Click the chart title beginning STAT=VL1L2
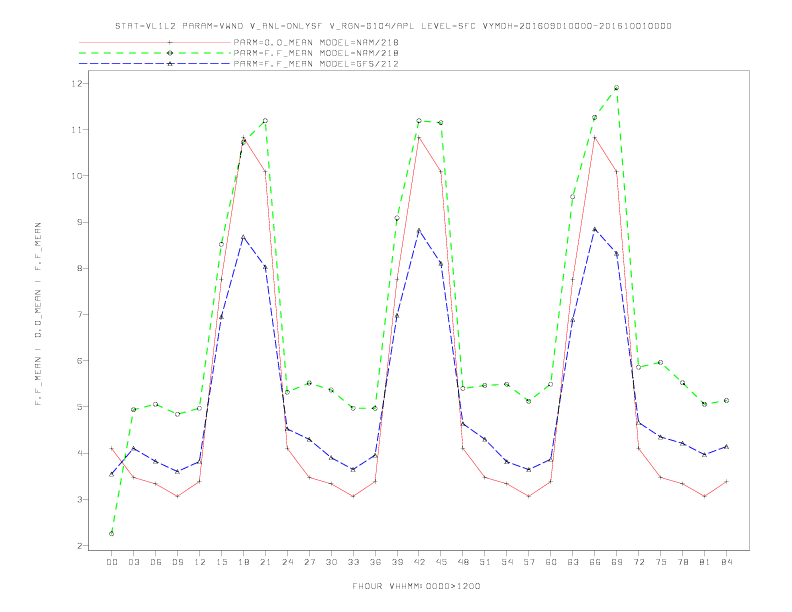Screen dimensions: 792x612 (393, 26)
